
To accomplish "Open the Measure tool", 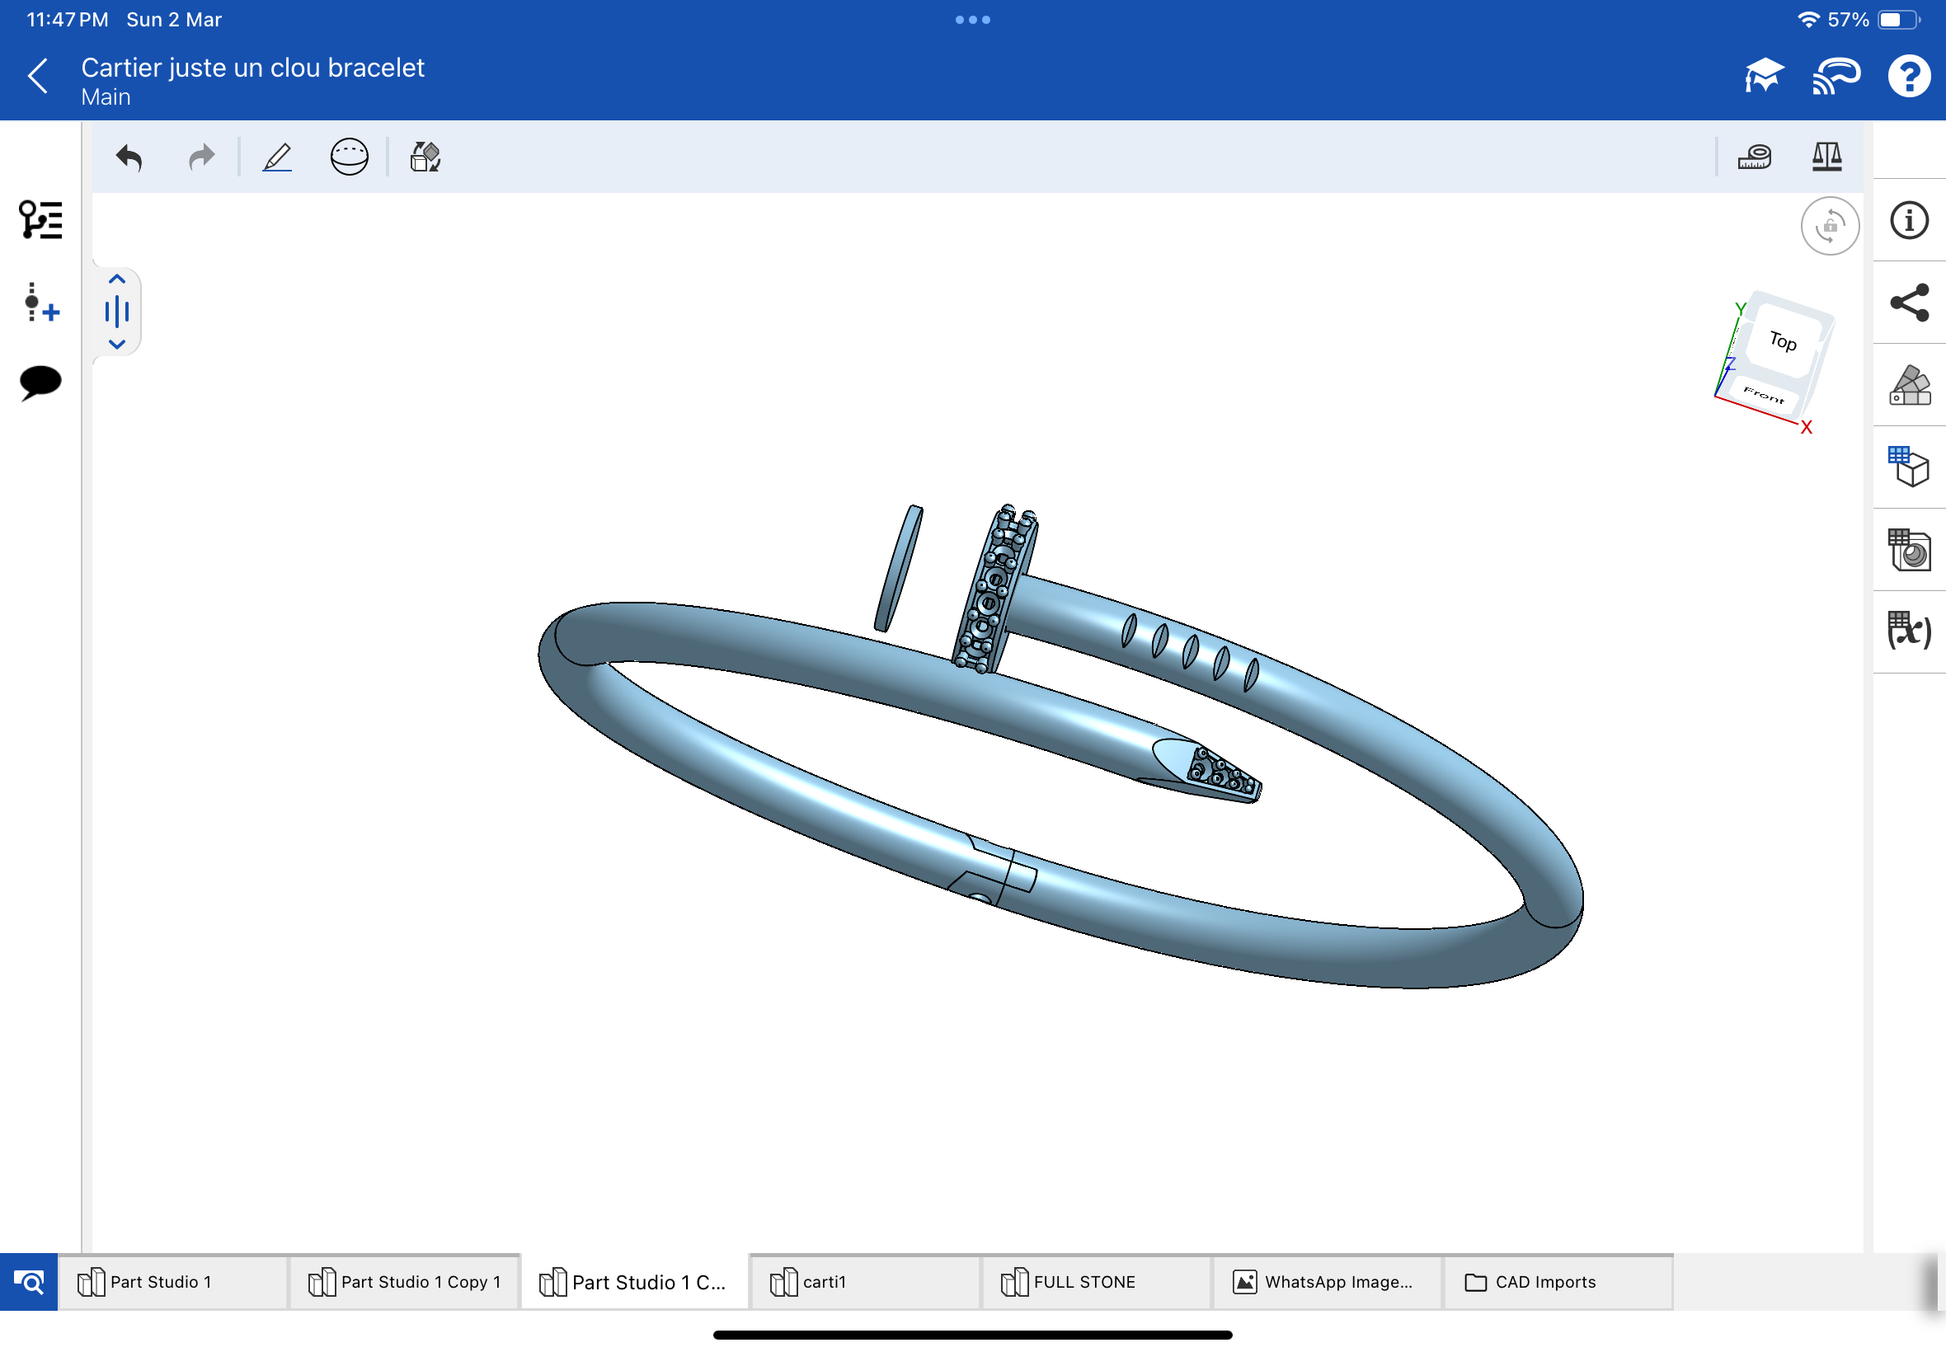I will pyautogui.click(x=1754, y=157).
